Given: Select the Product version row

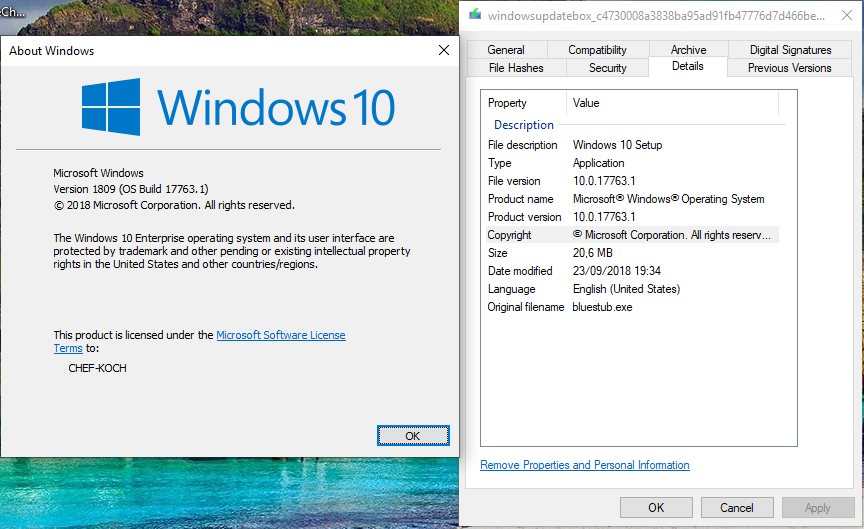Looking at the screenshot, I should (633, 217).
